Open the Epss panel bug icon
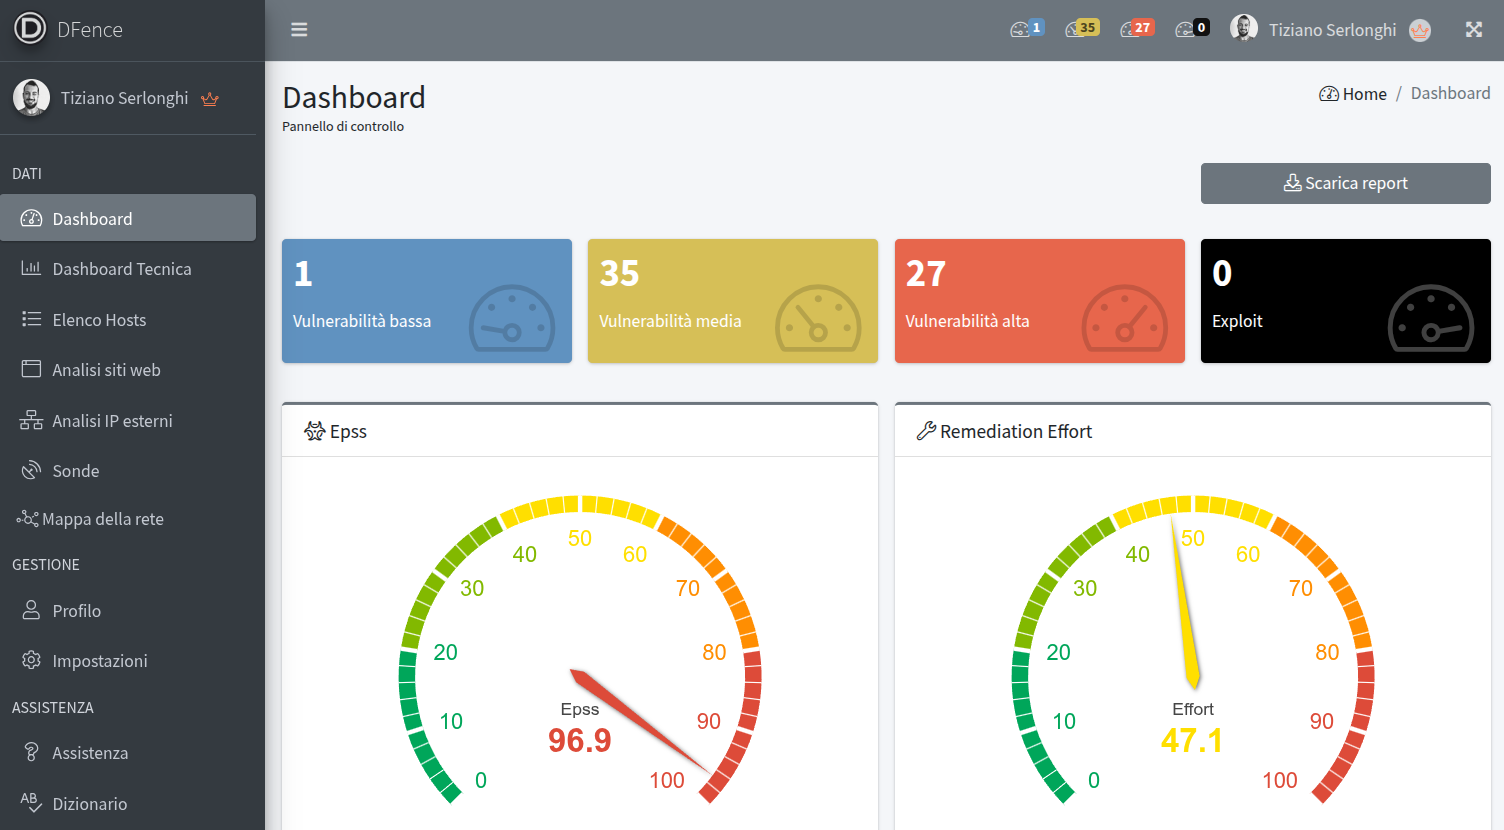The image size is (1504, 830). (313, 430)
